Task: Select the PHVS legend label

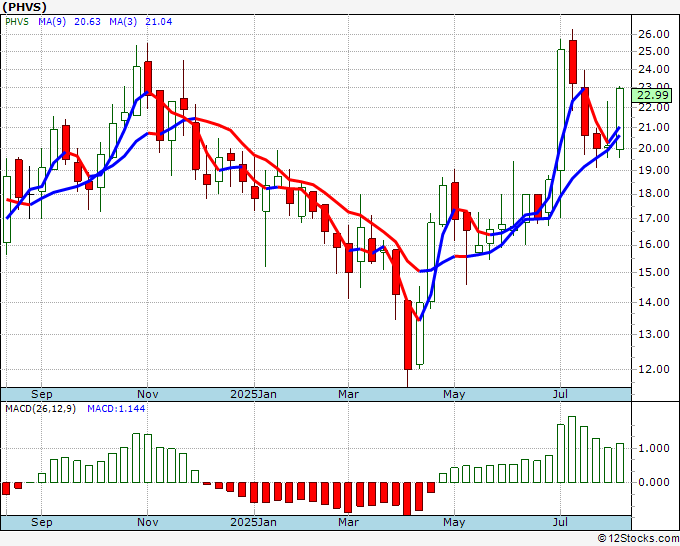Action: pyautogui.click(x=17, y=21)
